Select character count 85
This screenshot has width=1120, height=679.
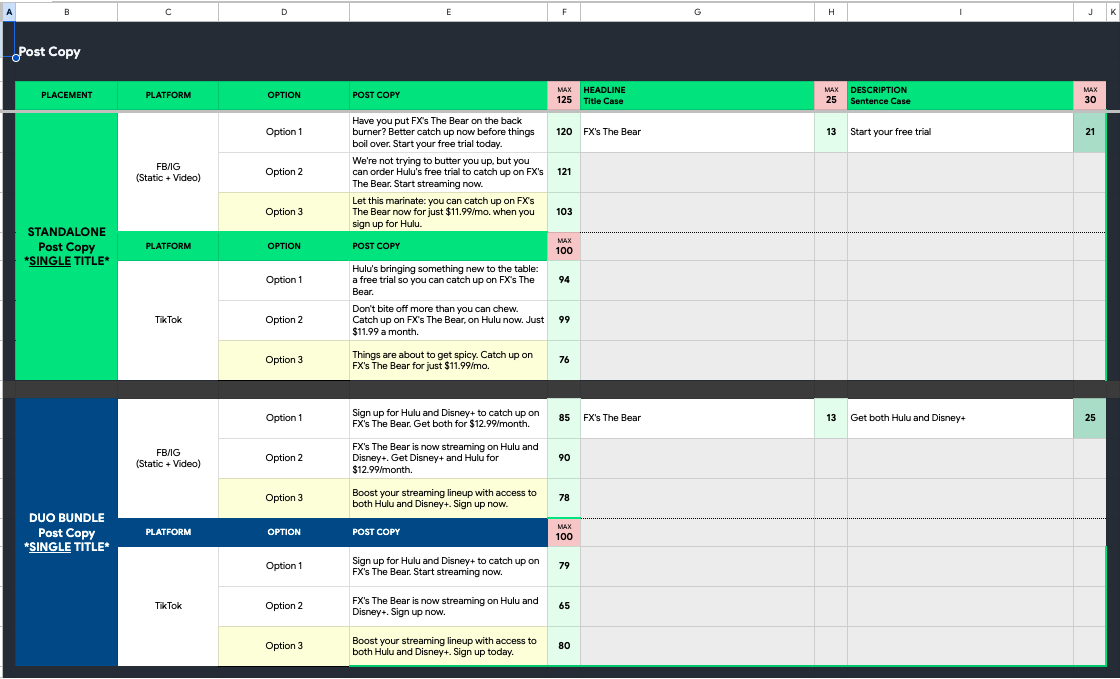tap(564, 418)
